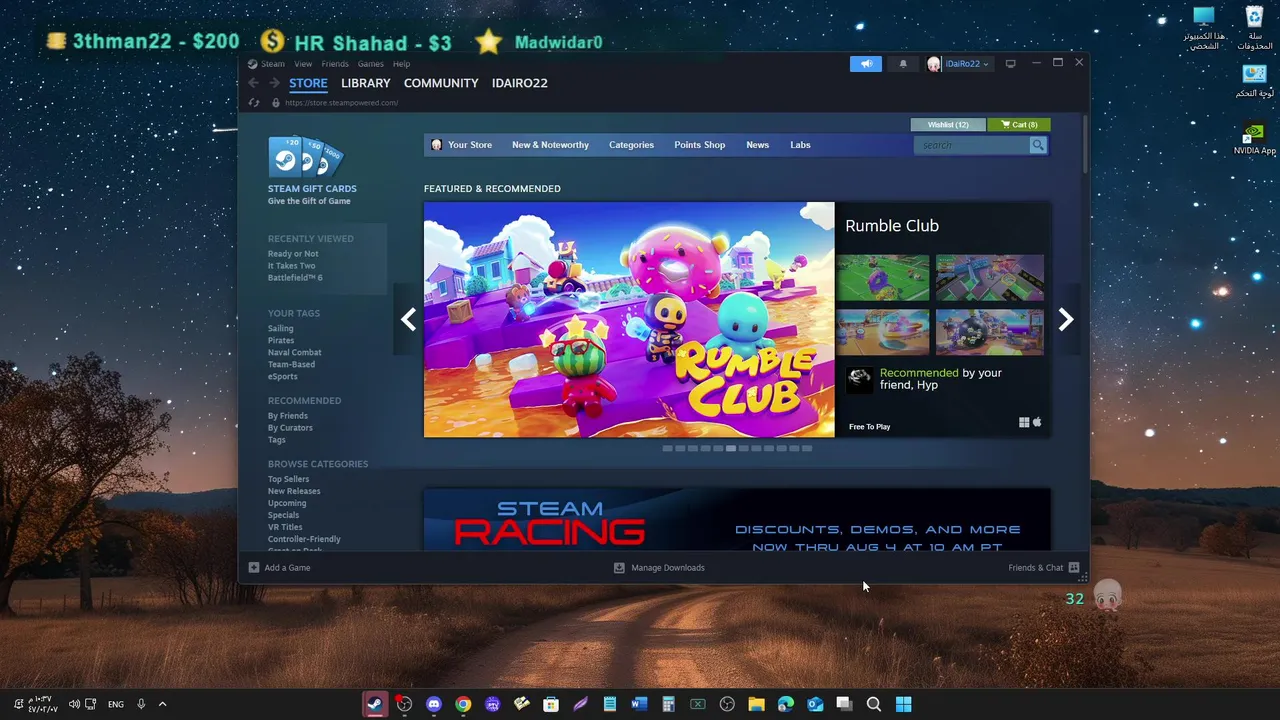Open the Games menu
Screen dimensions: 1280x720
point(371,64)
